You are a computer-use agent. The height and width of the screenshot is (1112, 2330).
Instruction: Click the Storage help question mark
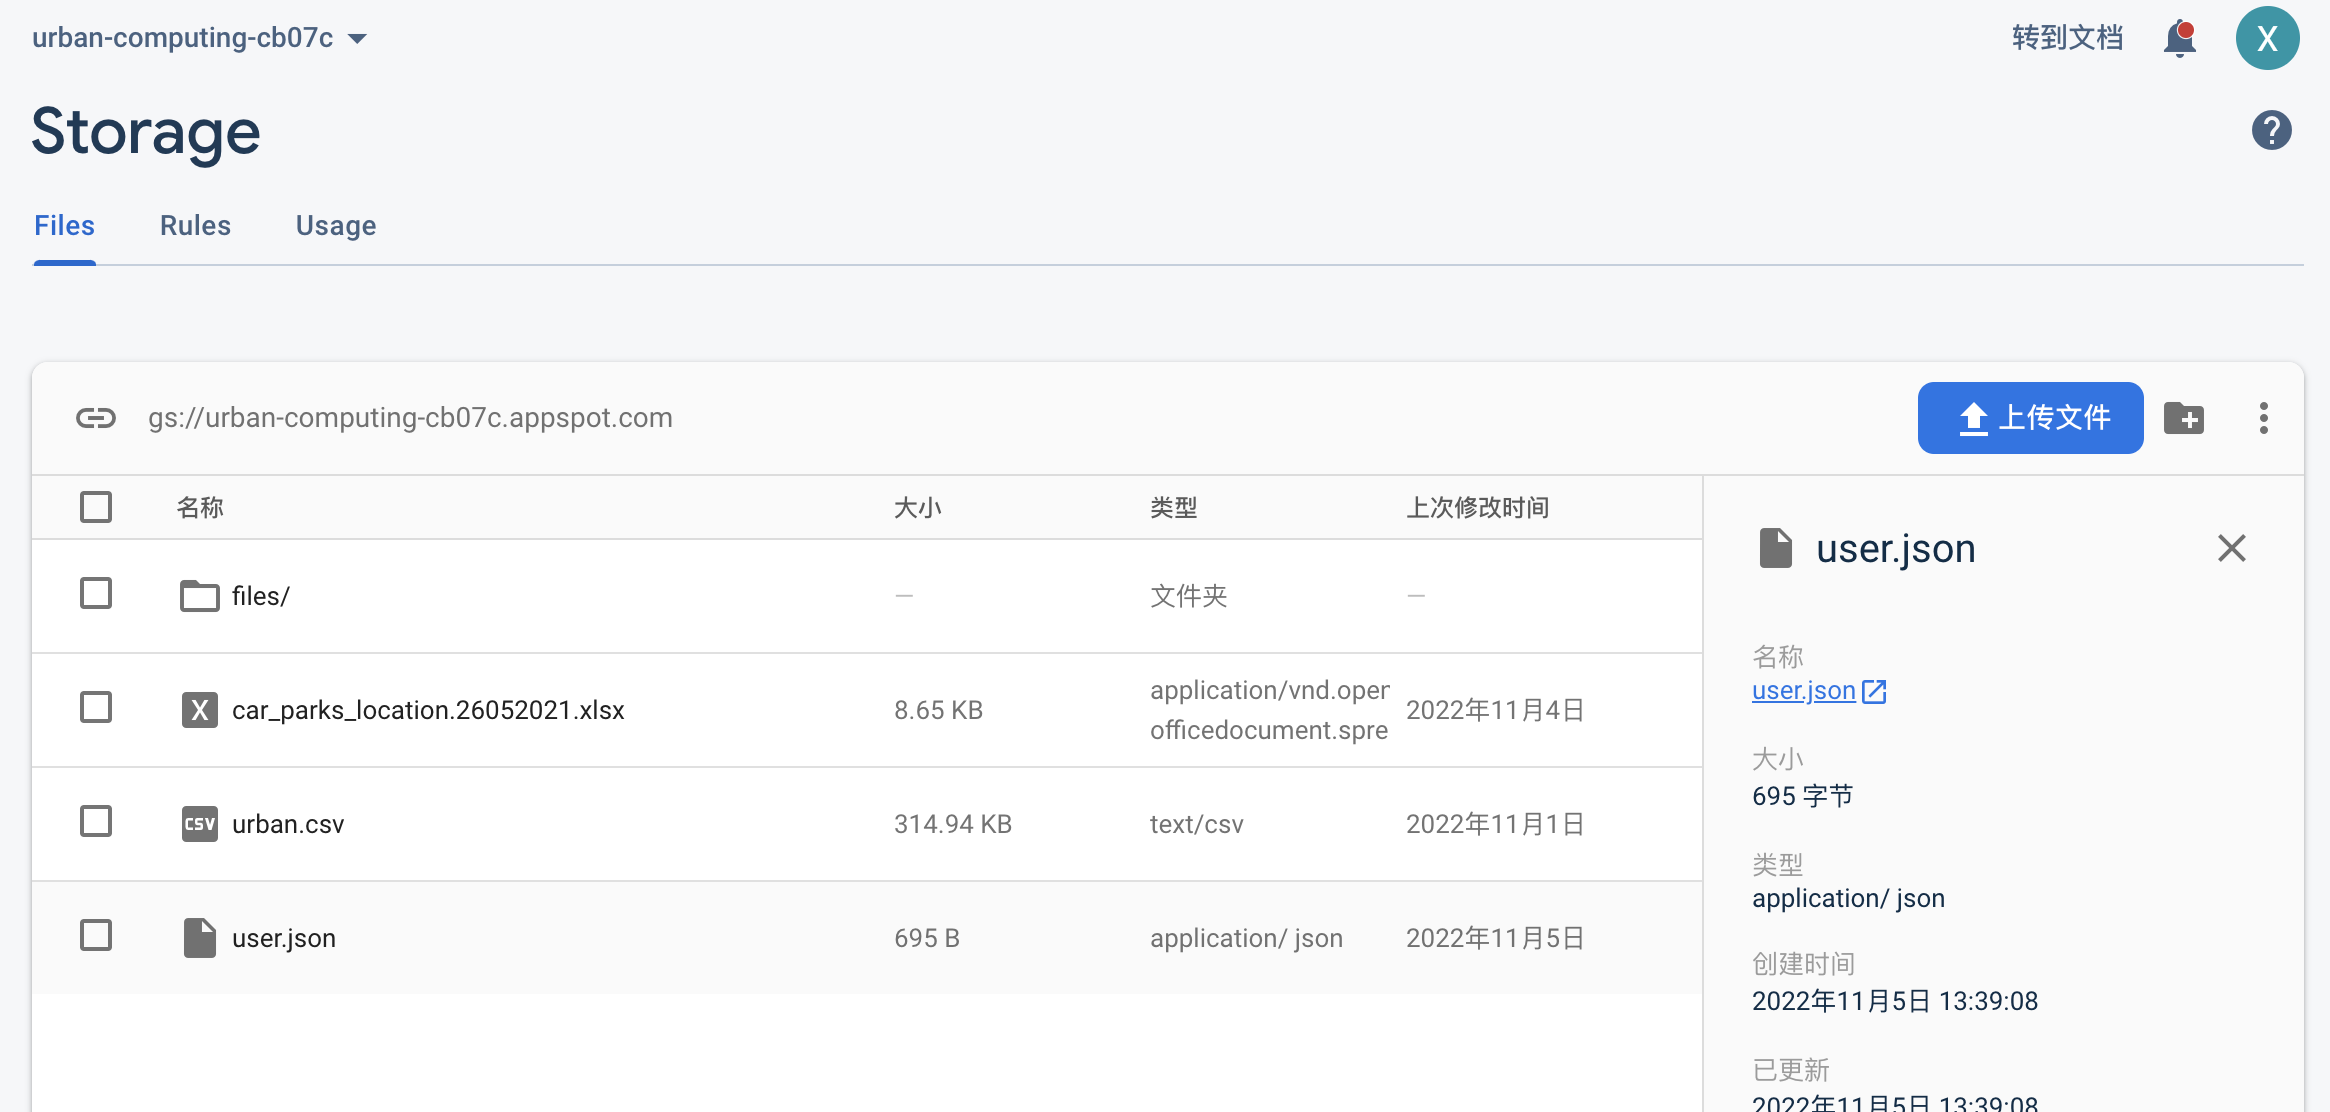click(2272, 129)
